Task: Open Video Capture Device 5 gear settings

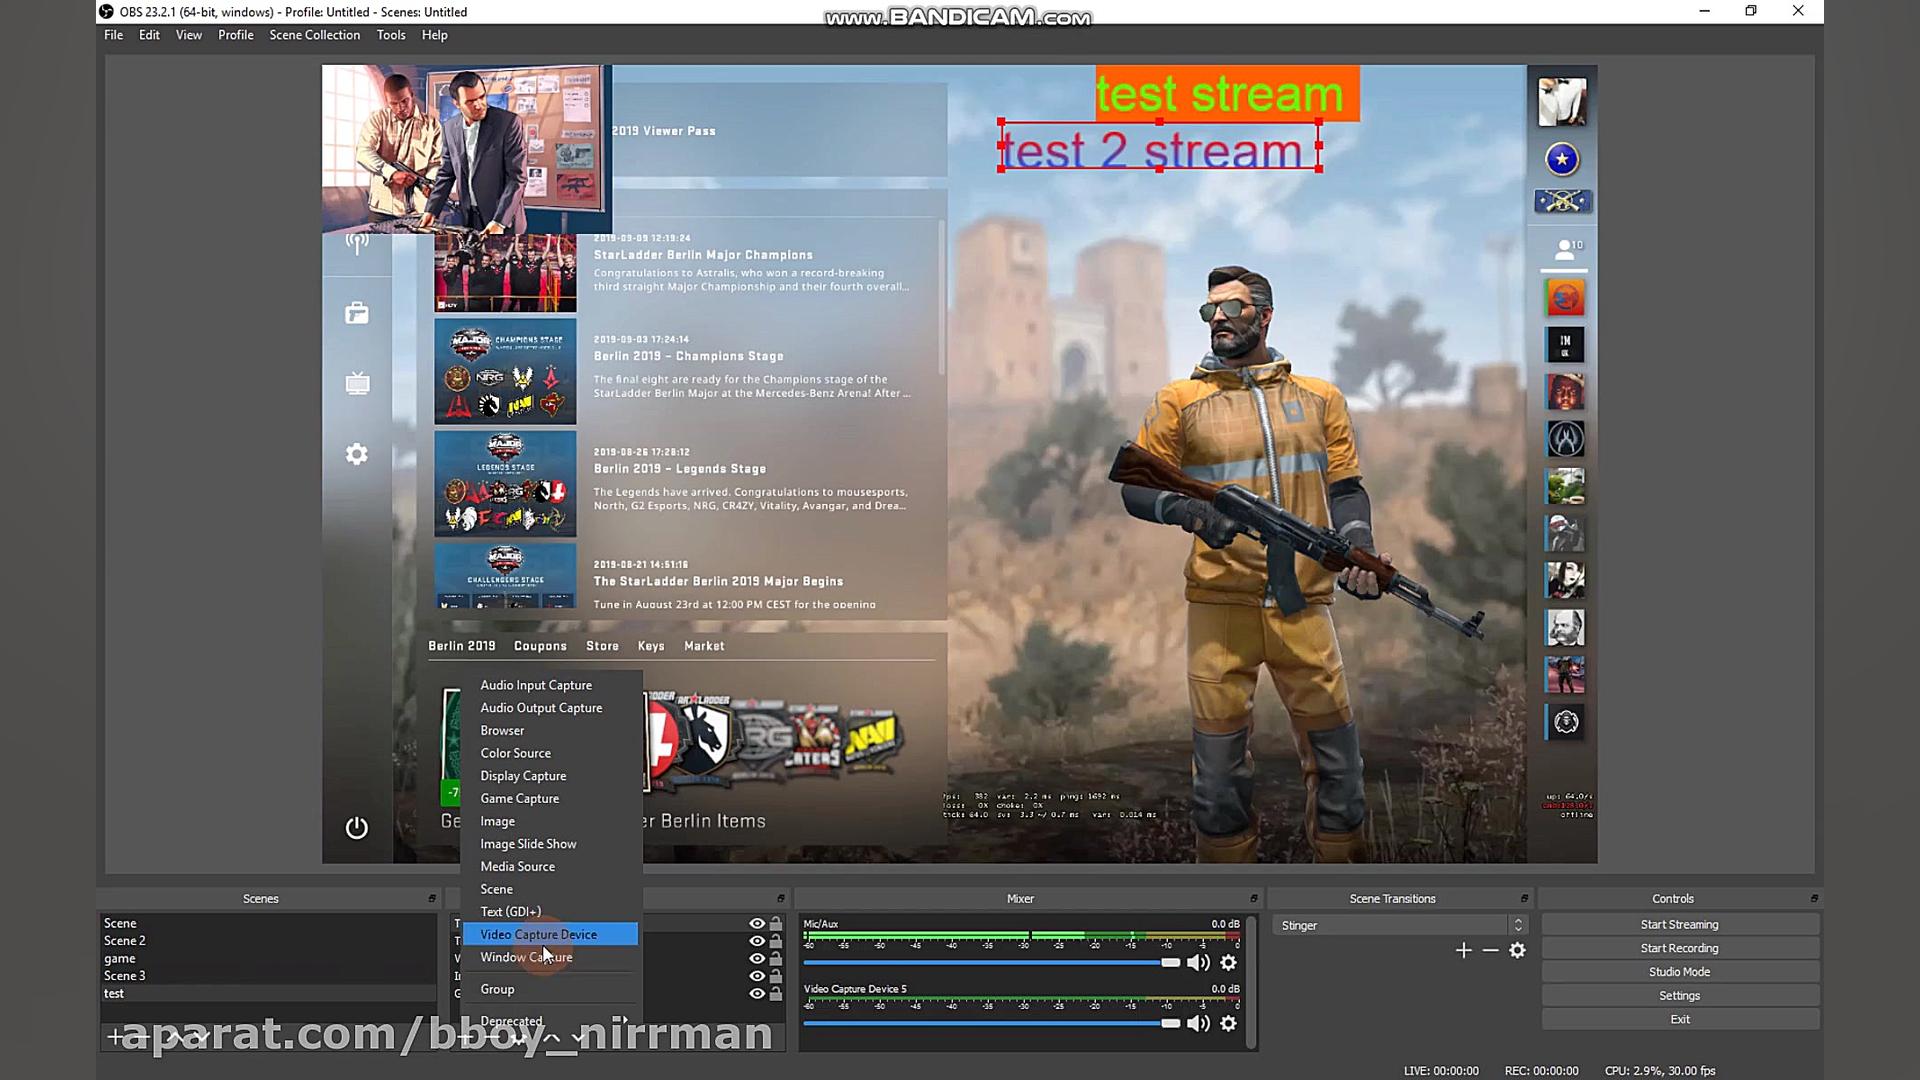Action: [x=1229, y=1023]
